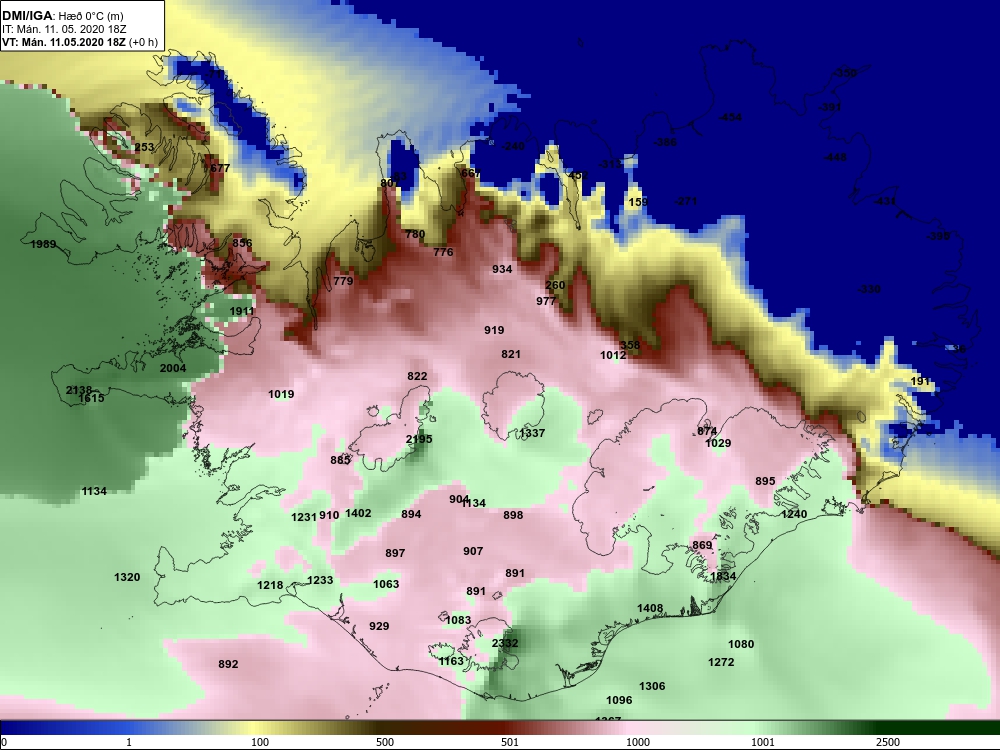This screenshot has height=750, width=1000.
Task: Click the map value 2138
Action: tap(79, 390)
